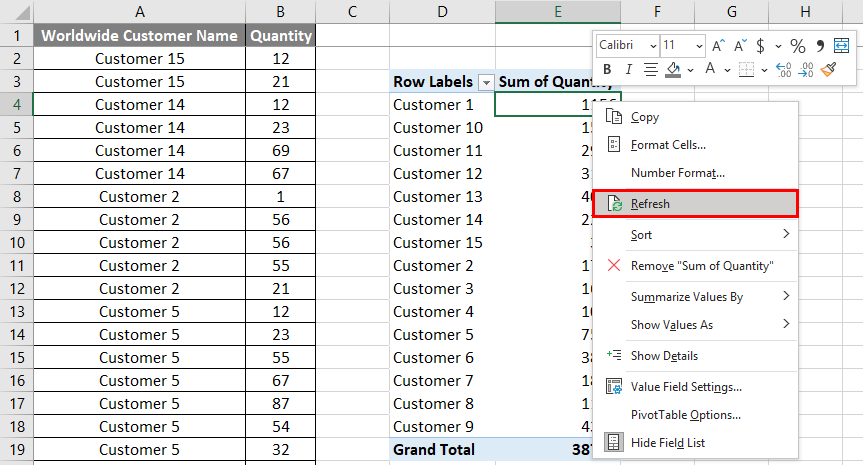The height and width of the screenshot is (465, 863).
Task: Click the Copy icon in menu
Action: tap(614, 117)
